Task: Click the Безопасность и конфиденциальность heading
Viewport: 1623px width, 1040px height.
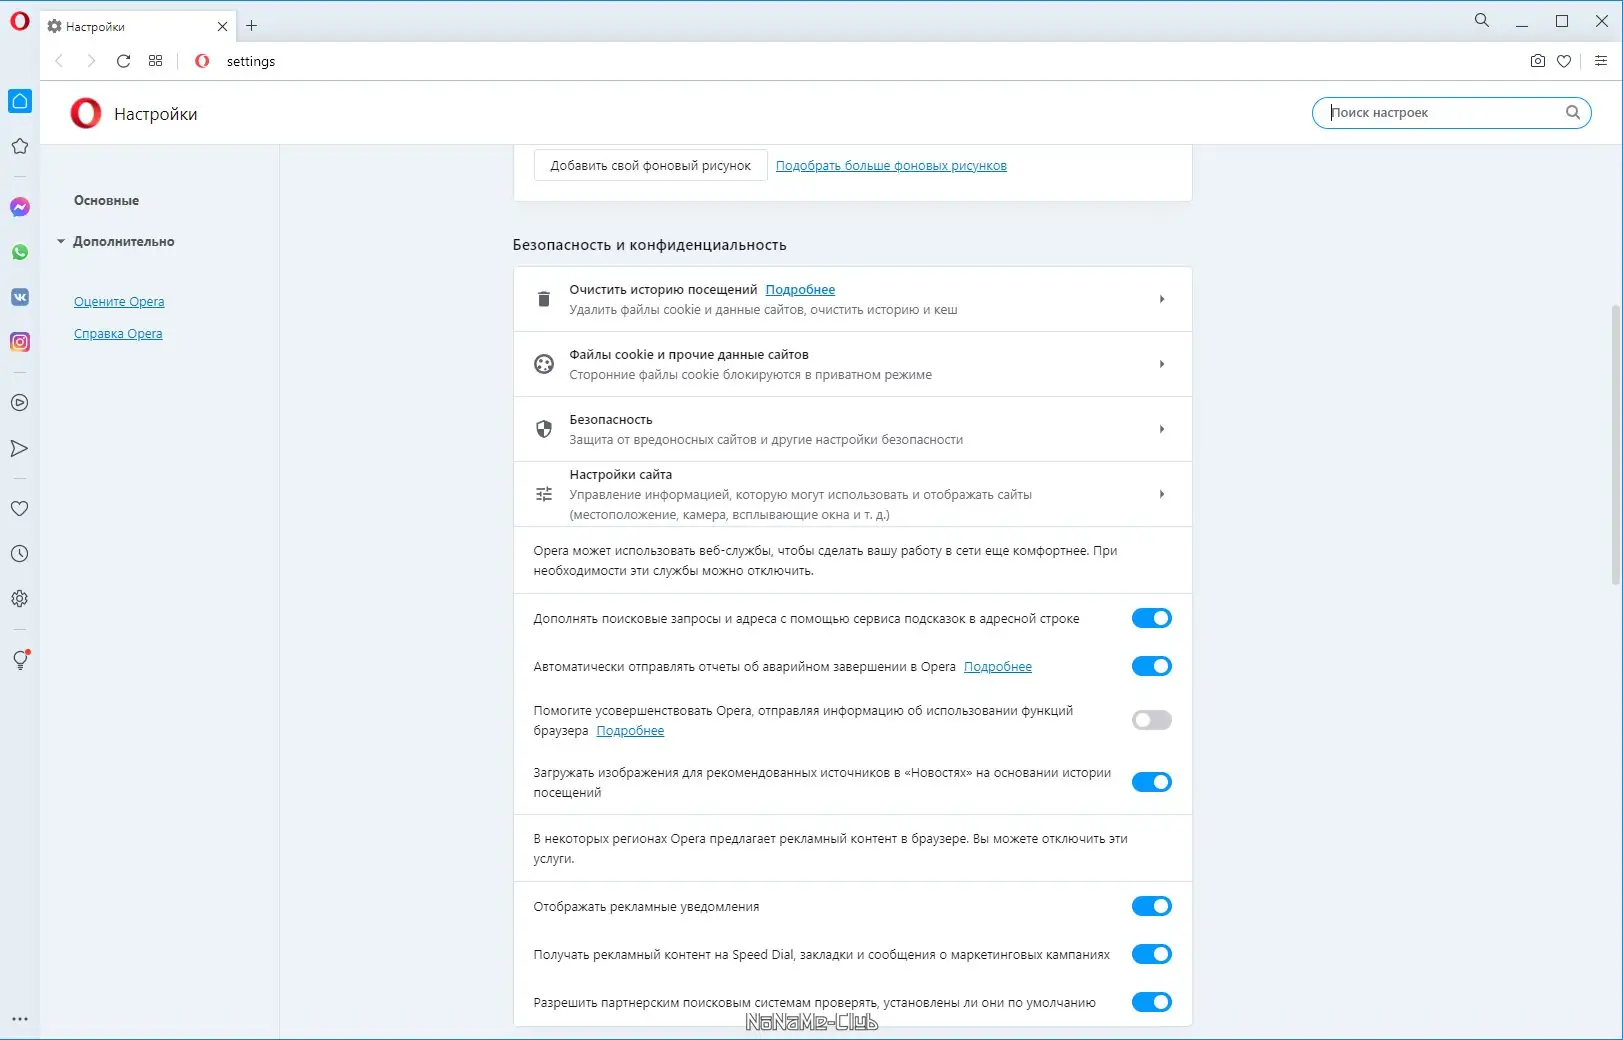Action: (650, 245)
